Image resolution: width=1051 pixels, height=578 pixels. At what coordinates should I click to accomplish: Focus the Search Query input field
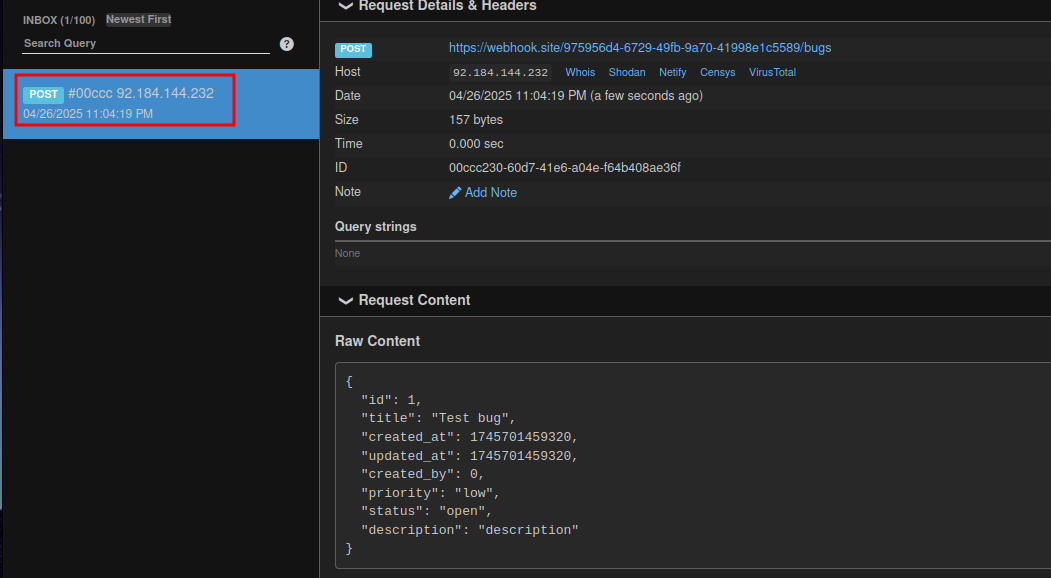click(146, 44)
